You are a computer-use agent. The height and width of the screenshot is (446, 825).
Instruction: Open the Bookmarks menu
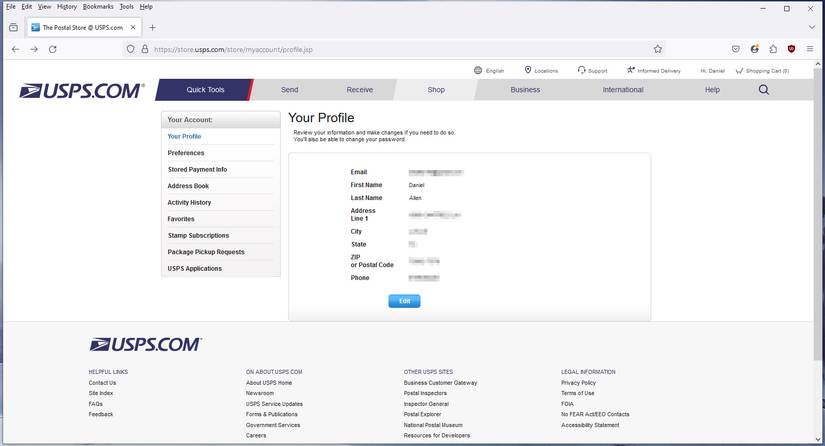click(x=98, y=7)
